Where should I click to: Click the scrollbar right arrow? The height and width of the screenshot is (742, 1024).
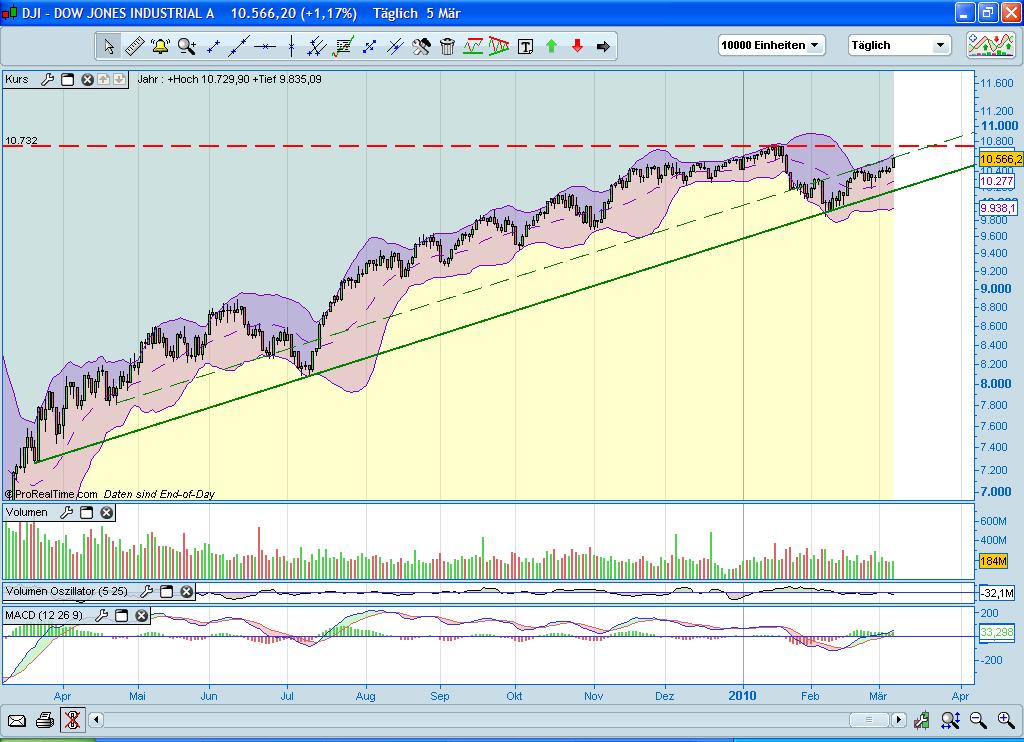[899, 720]
